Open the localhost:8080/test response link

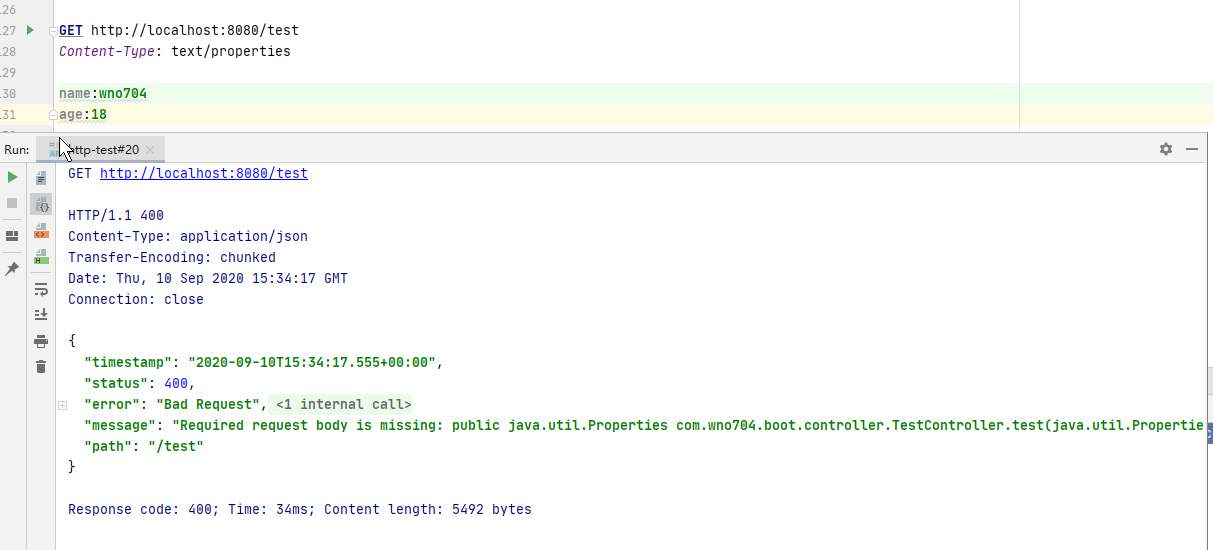tap(203, 173)
